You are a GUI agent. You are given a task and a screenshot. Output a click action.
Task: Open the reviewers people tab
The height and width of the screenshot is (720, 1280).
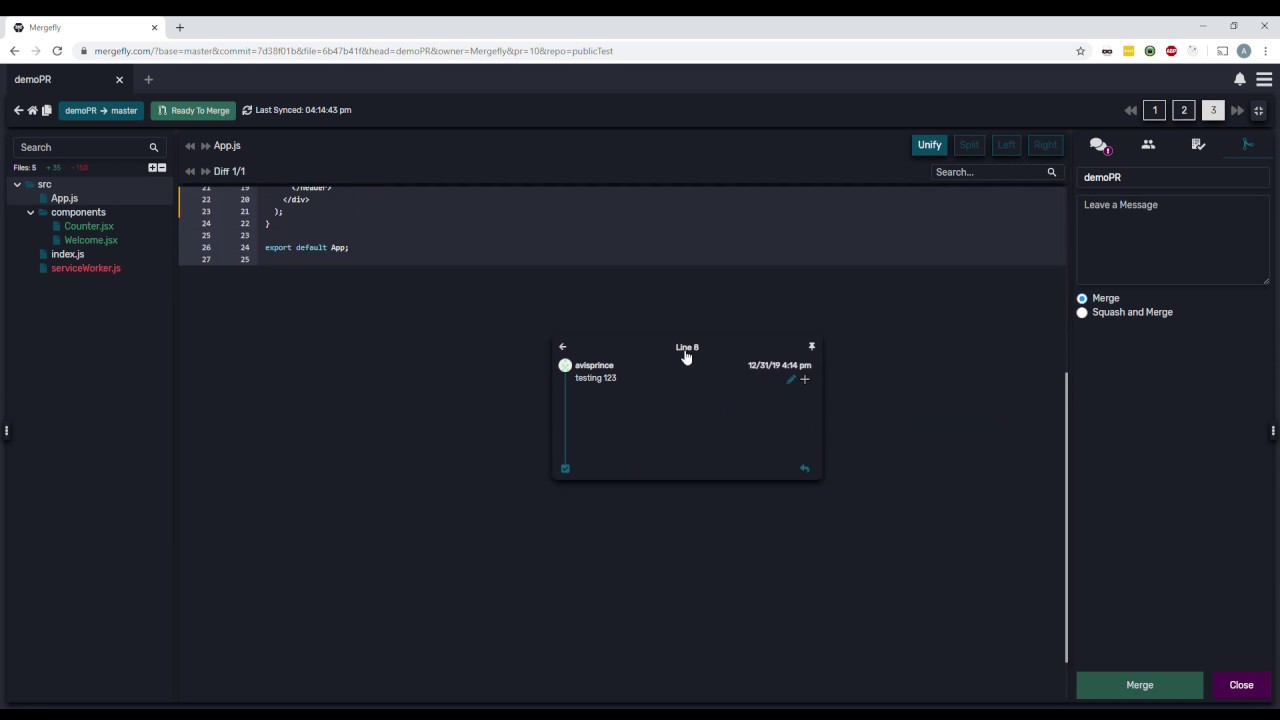(x=1148, y=145)
